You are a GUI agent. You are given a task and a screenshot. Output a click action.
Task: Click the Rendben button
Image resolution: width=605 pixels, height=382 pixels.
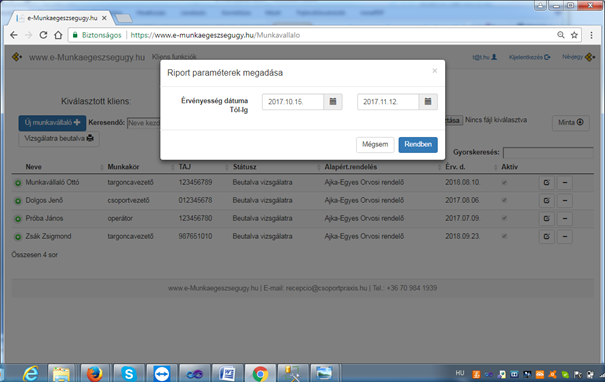(x=418, y=145)
